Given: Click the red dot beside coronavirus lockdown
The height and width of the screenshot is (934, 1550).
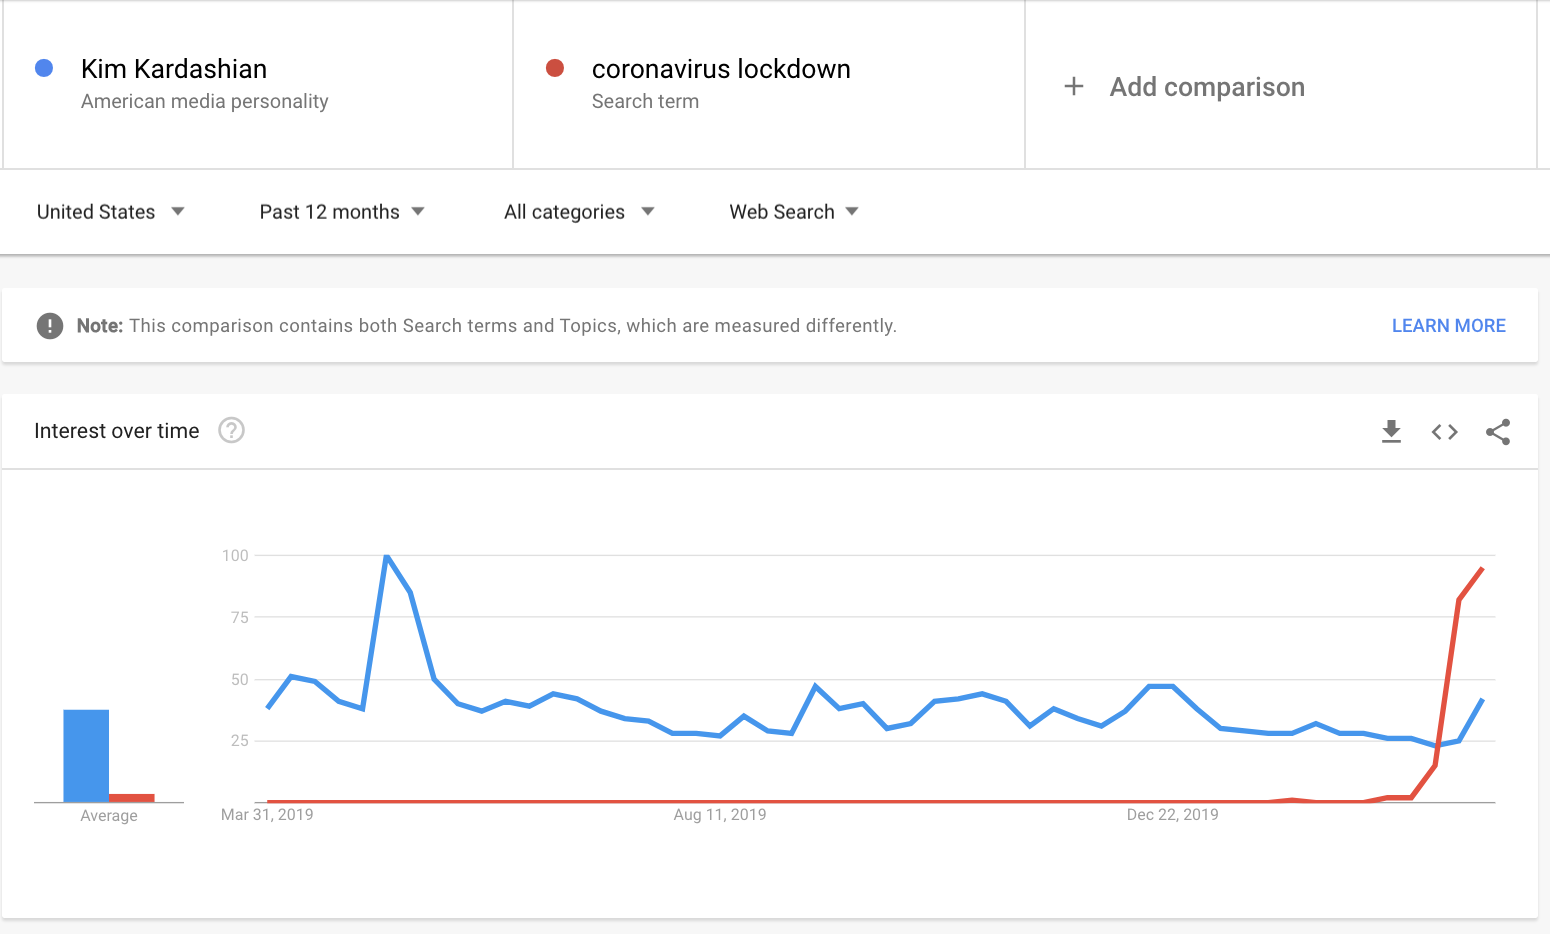Looking at the screenshot, I should pos(555,68).
